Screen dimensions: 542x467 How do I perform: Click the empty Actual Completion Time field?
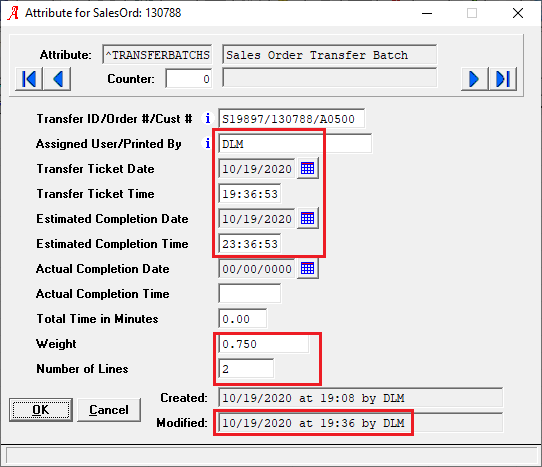pos(250,293)
